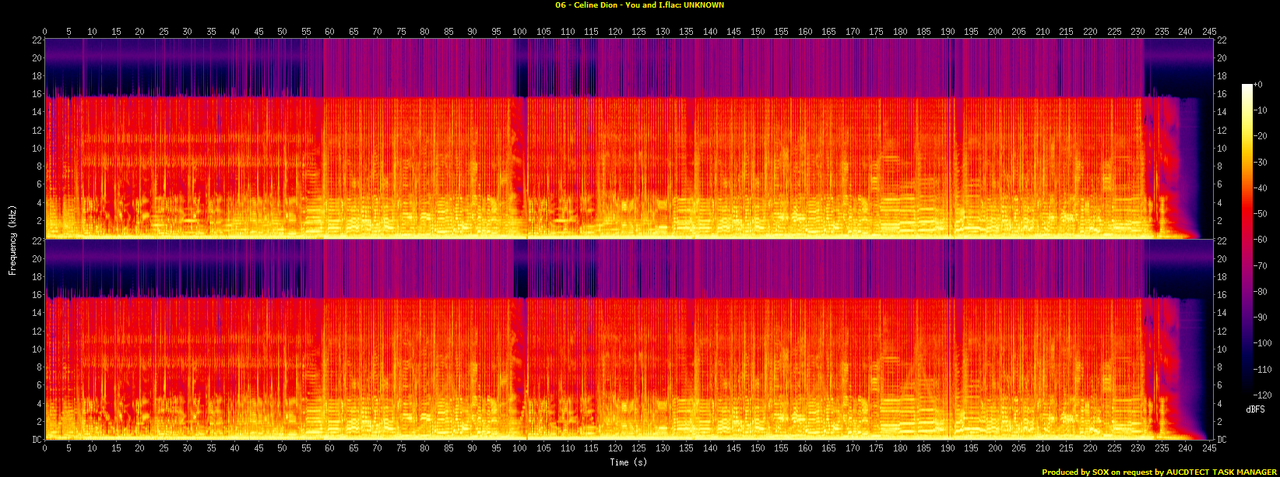Click the '-40' value on the dBFS scale
Screen dimensions: 1280x477
coord(1263,190)
